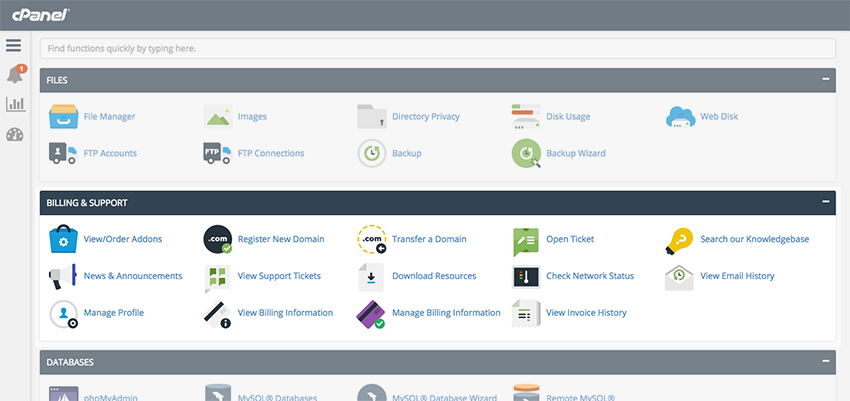Collapse the Files section
The height and width of the screenshot is (401, 850).
pos(826,79)
